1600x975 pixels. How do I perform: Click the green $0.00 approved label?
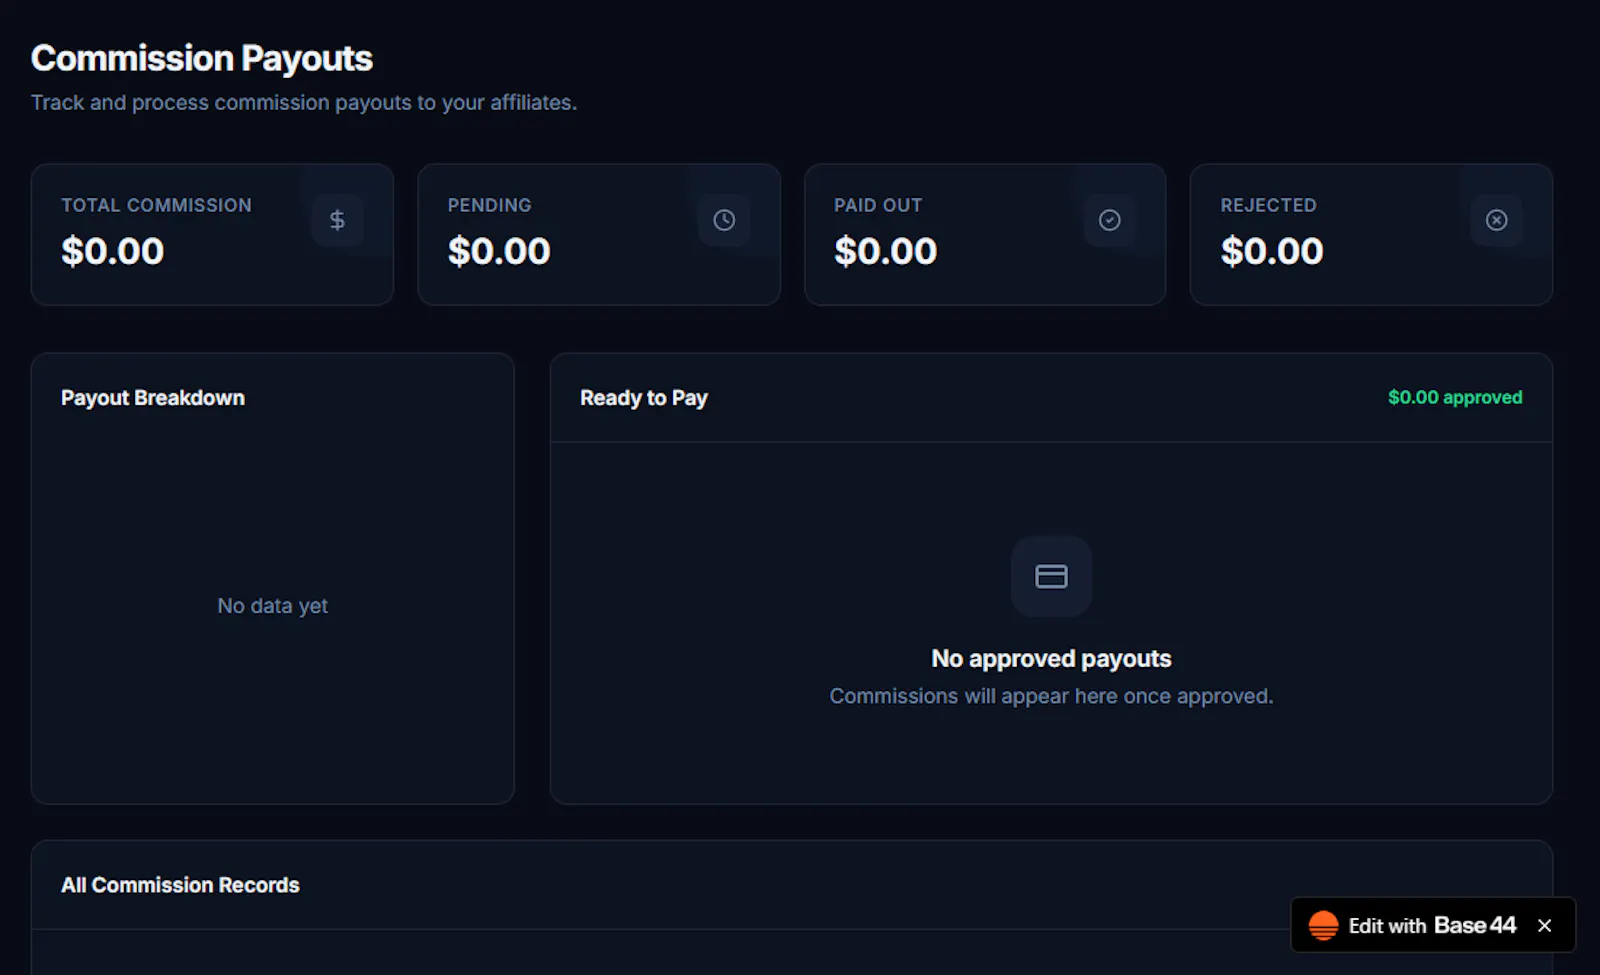1455,397
